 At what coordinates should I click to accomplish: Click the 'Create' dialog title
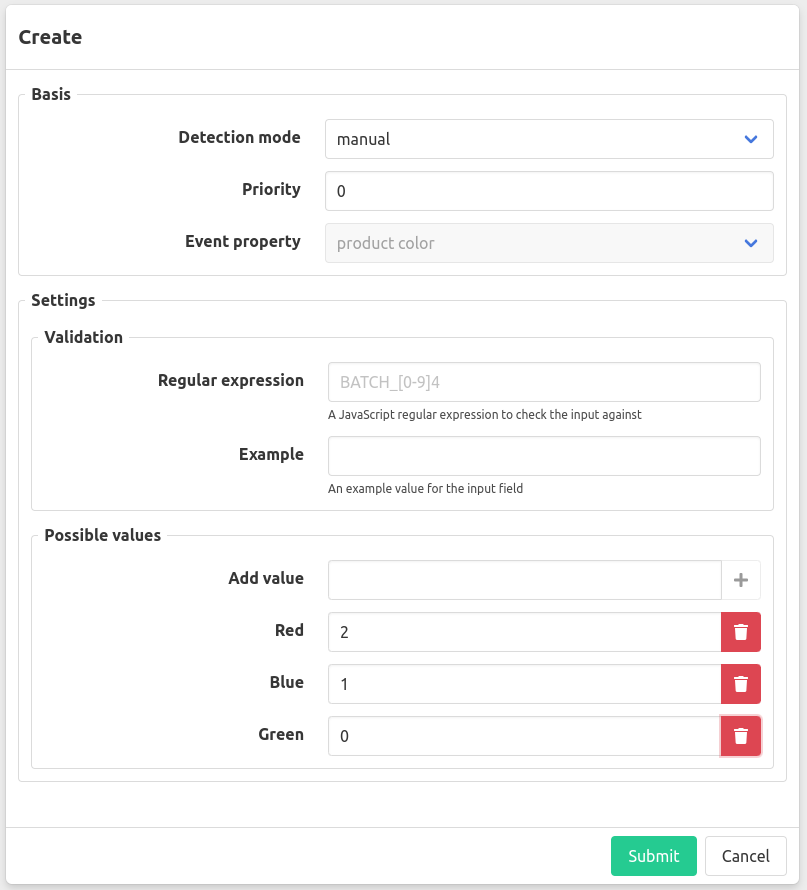point(51,37)
